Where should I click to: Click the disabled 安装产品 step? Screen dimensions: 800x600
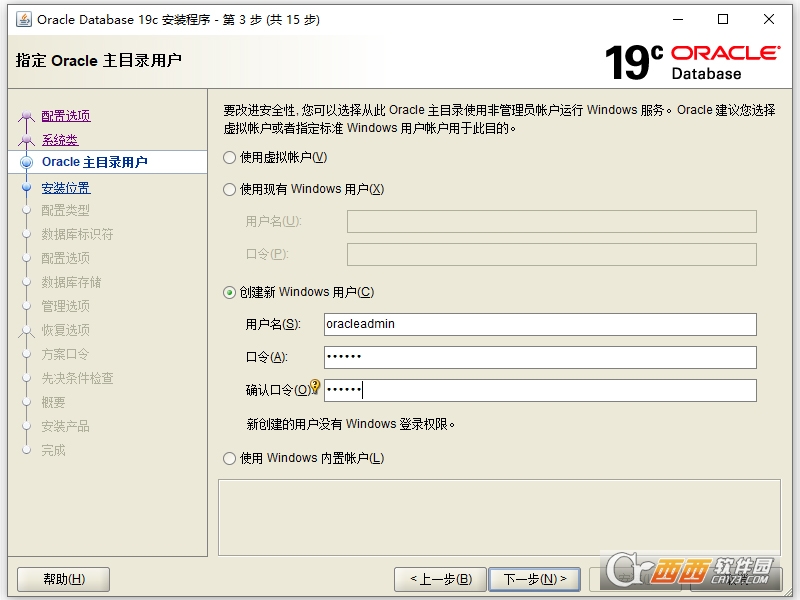pyautogui.click(x=66, y=426)
